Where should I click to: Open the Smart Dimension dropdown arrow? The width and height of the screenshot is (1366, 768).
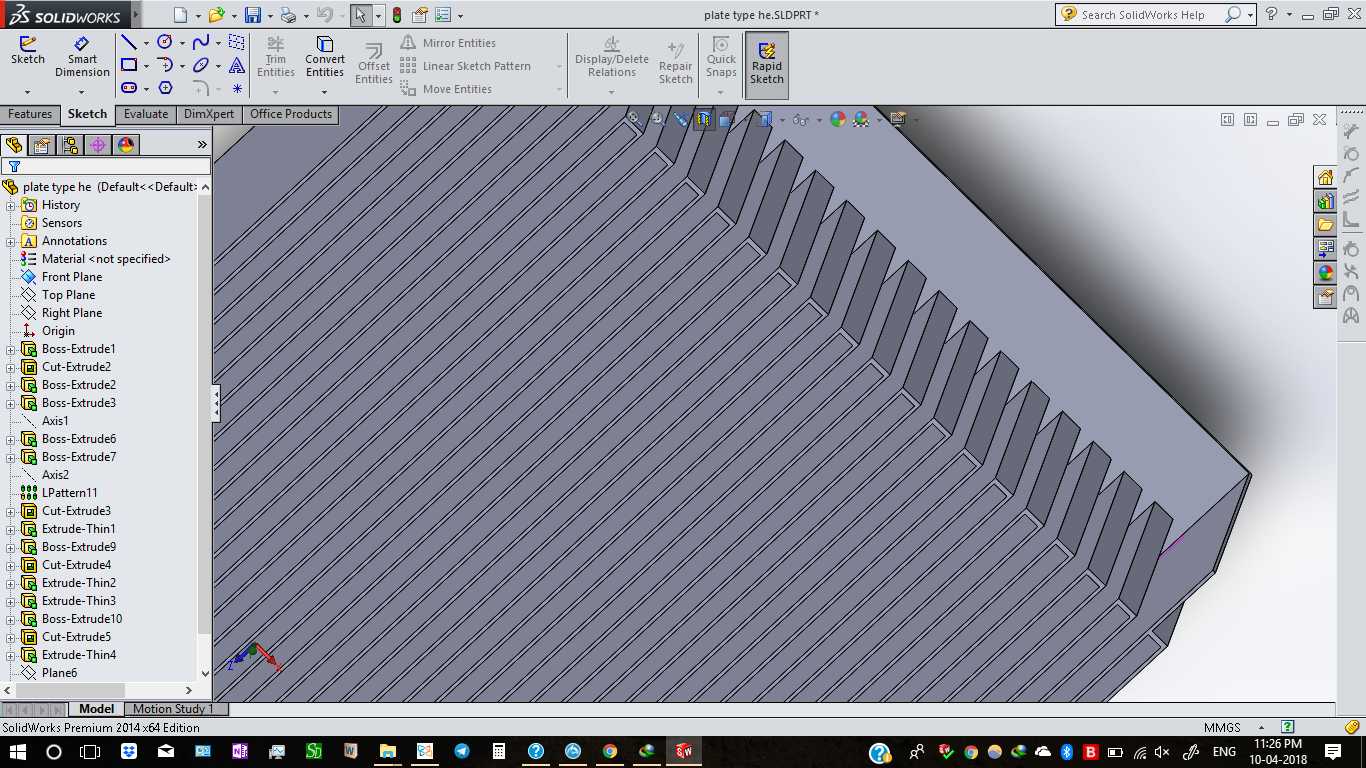[x=82, y=92]
